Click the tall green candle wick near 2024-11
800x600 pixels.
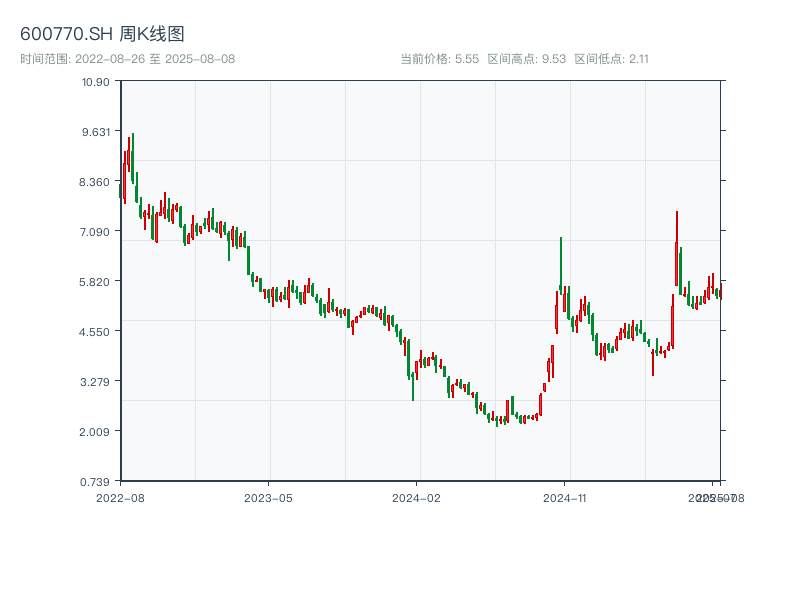[561, 260]
